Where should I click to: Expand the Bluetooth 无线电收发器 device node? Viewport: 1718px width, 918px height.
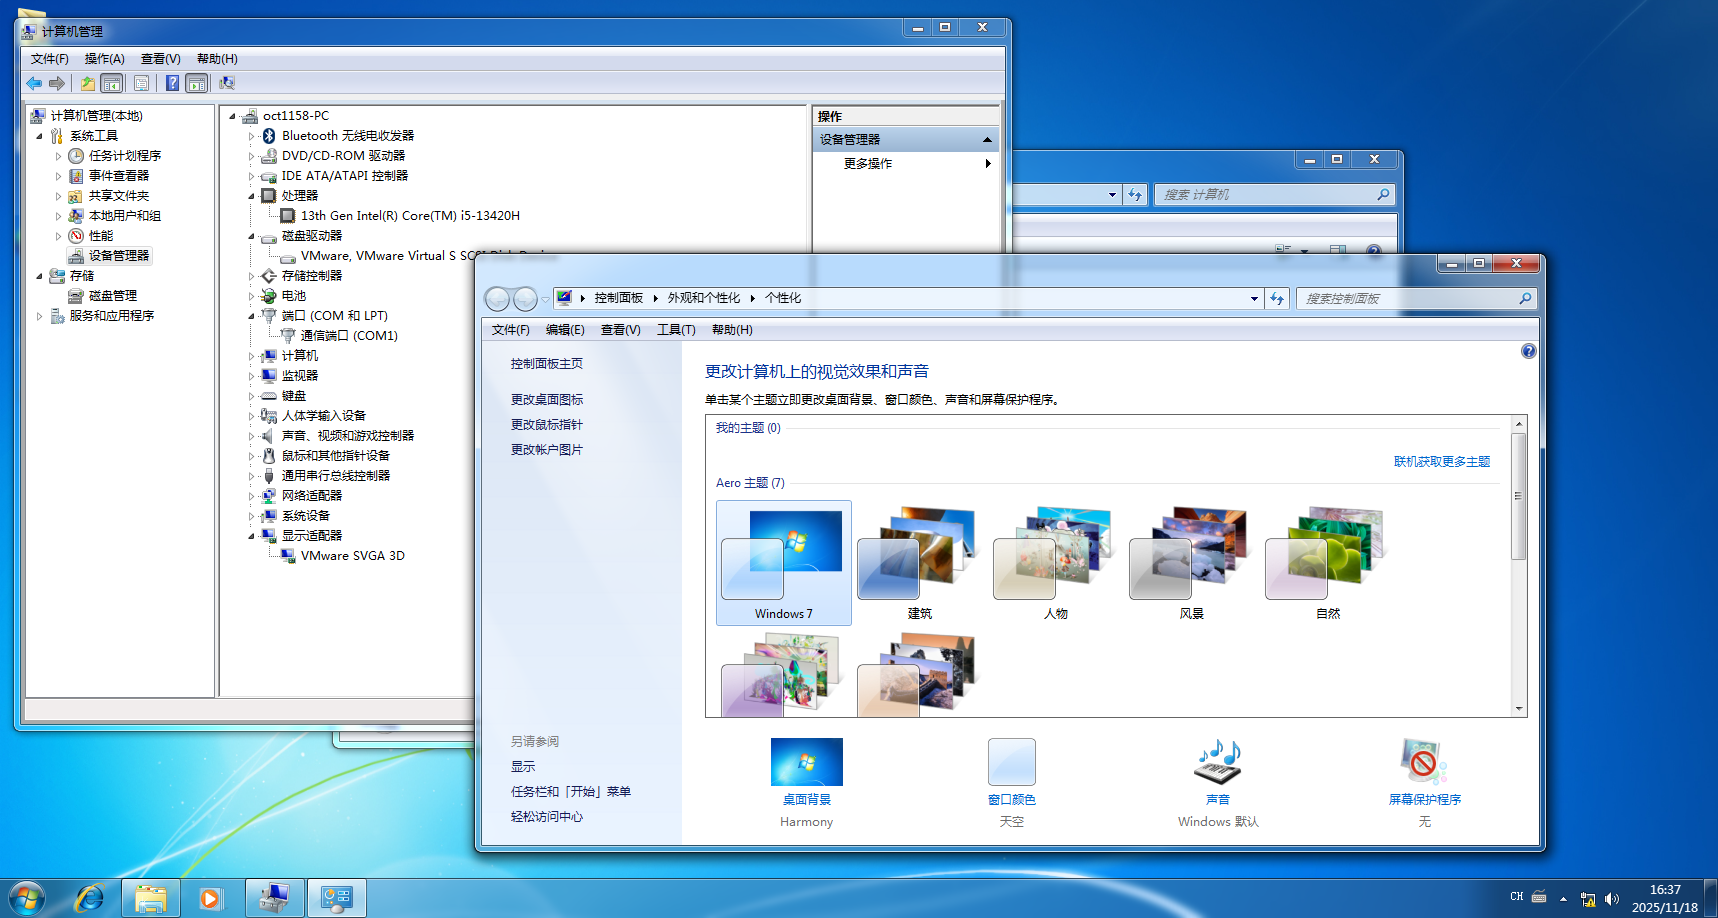point(252,136)
